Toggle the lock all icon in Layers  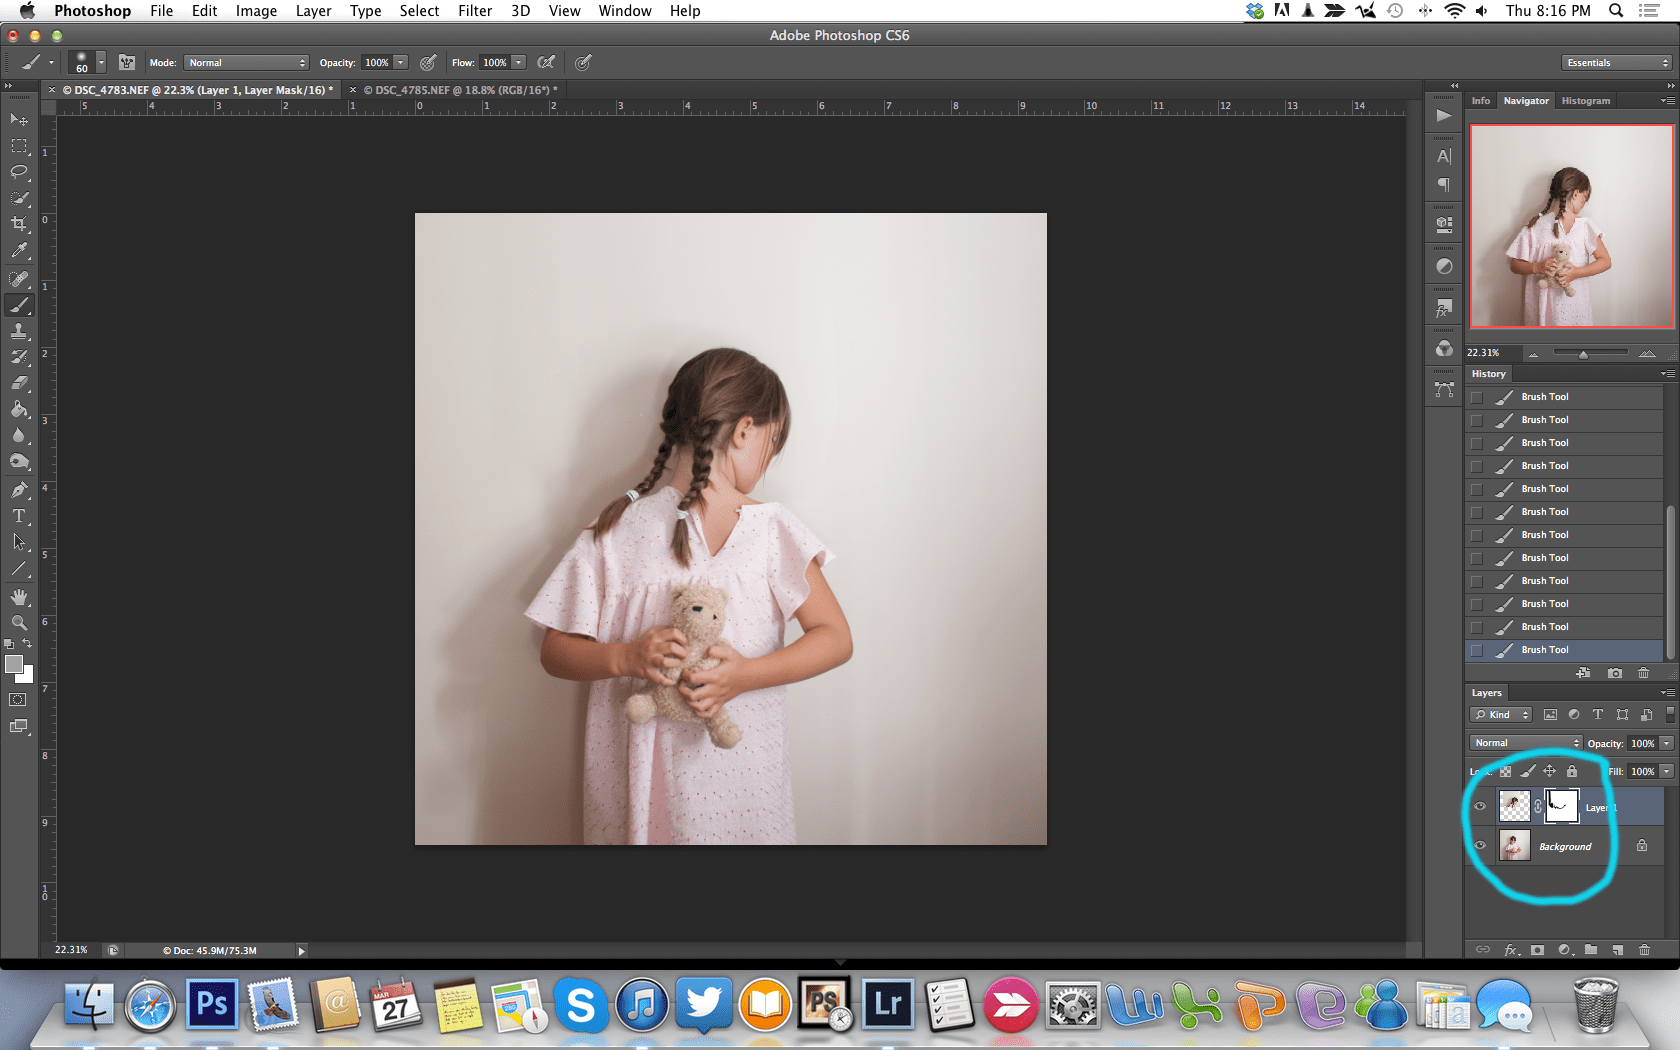(1572, 771)
